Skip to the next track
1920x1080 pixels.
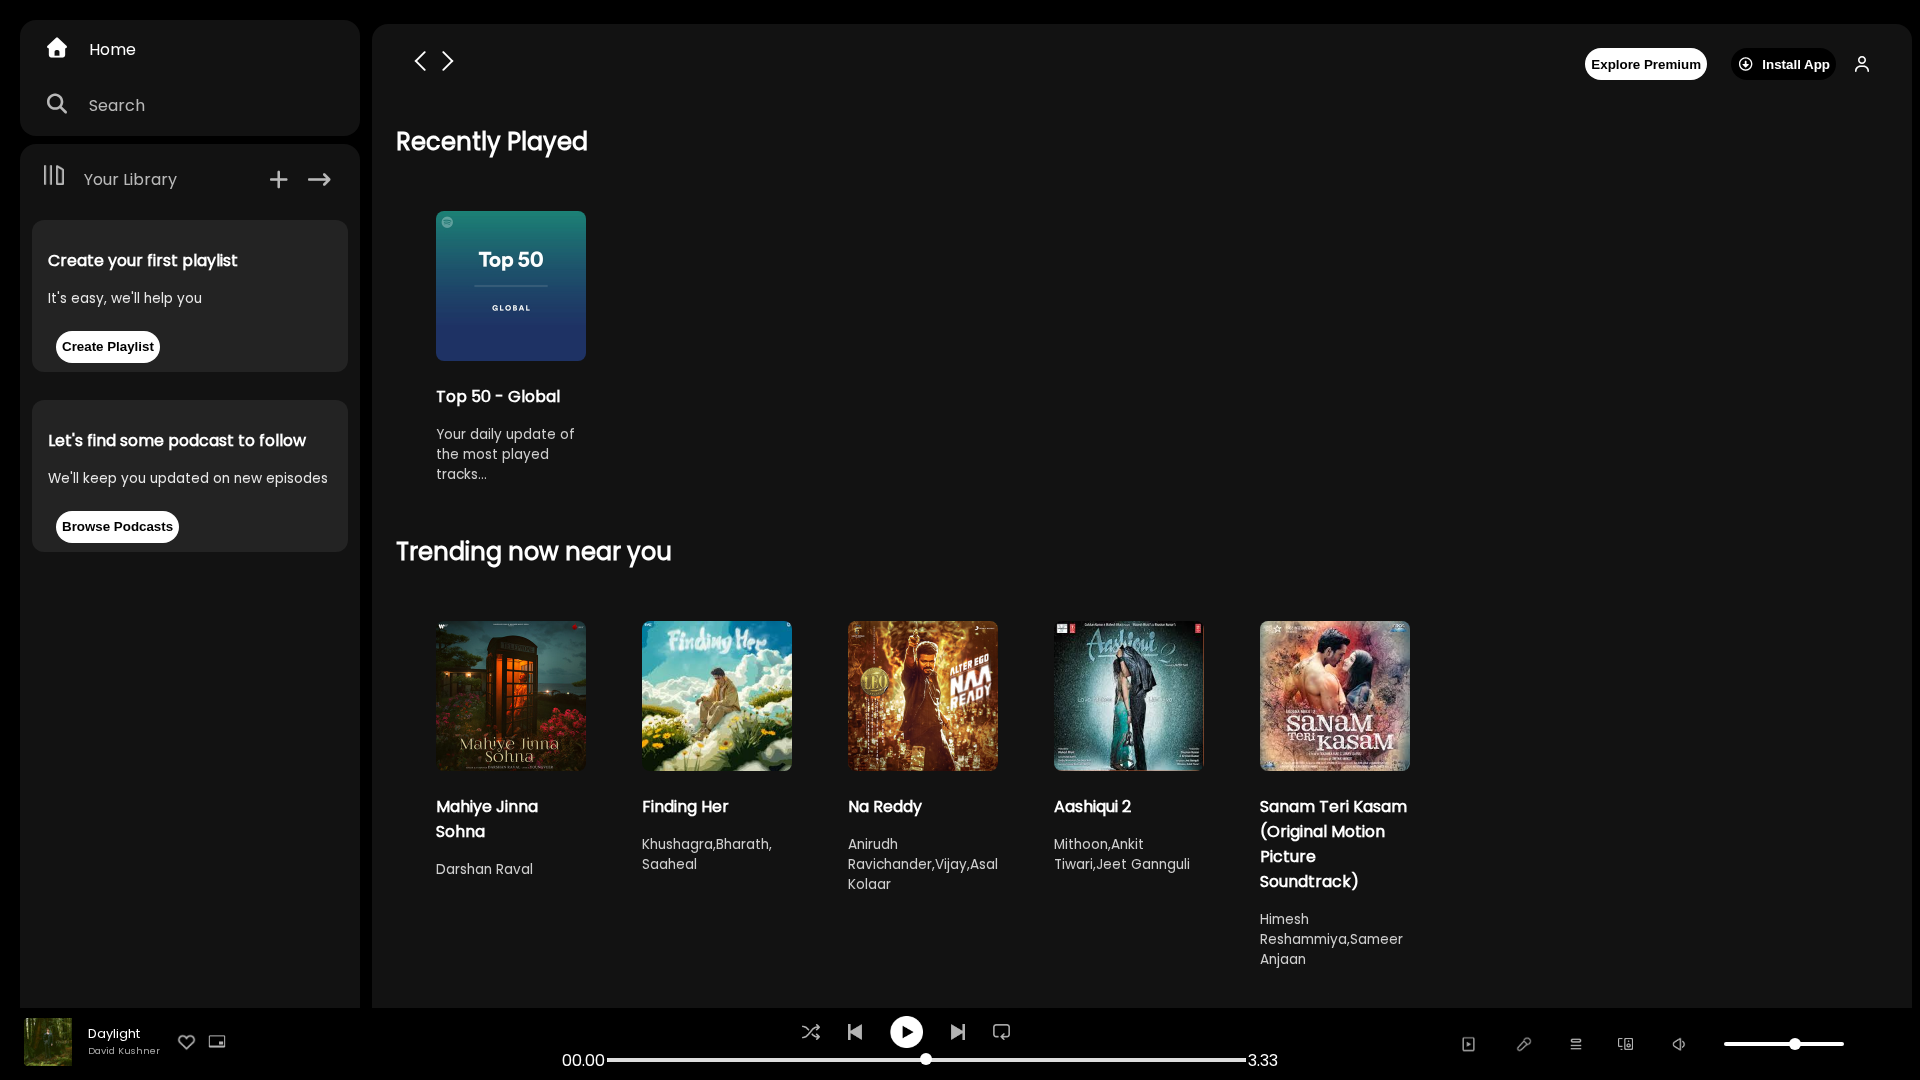(x=958, y=1032)
